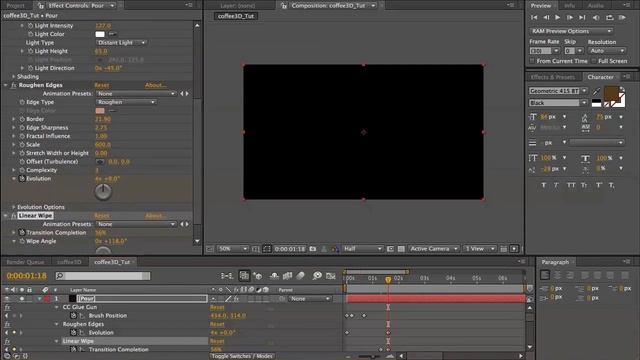
Task: Toggle Roughen Edges fx enable switch
Action: (13, 85)
